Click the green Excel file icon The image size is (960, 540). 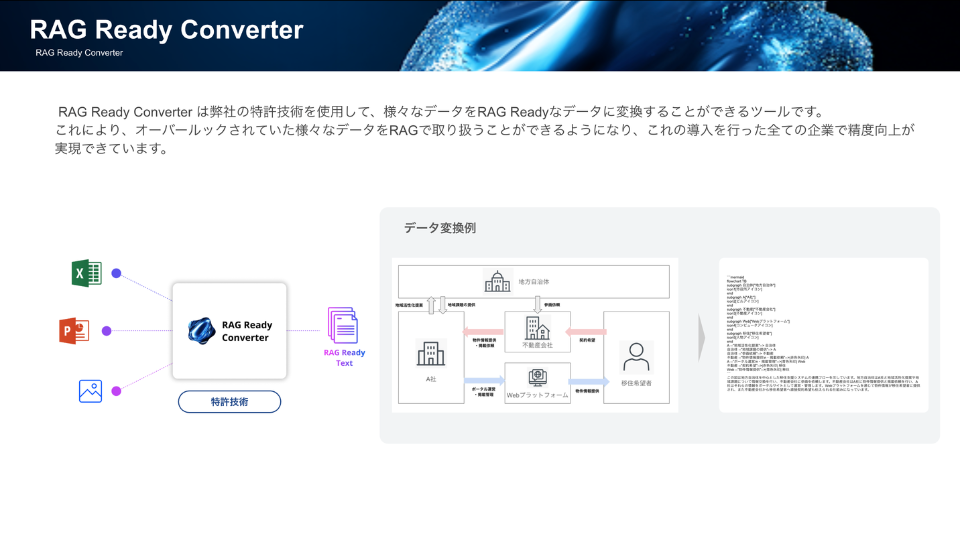(x=87, y=273)
